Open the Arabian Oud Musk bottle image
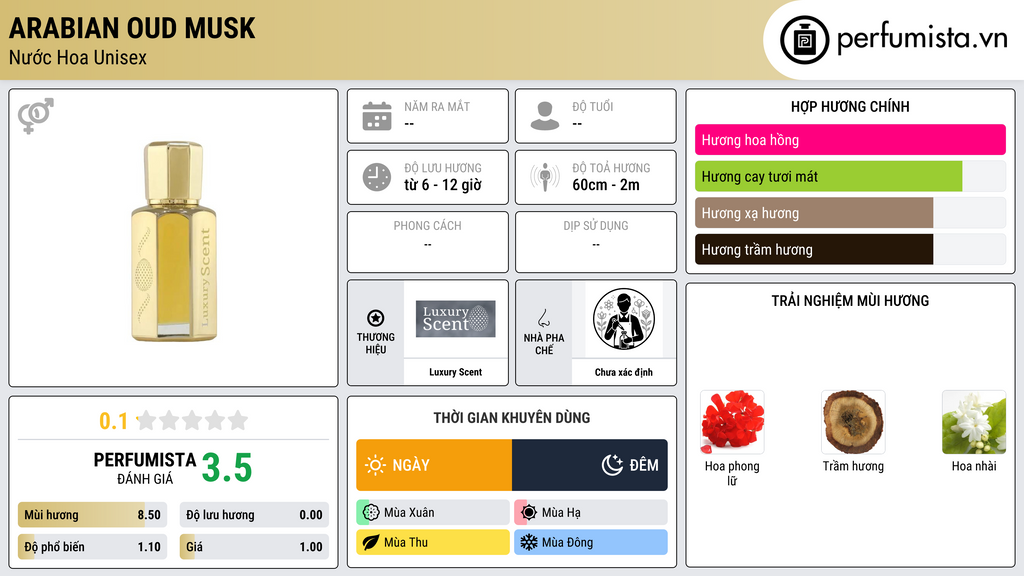The width and height of the screenshot is (1024, 576). 174,241
